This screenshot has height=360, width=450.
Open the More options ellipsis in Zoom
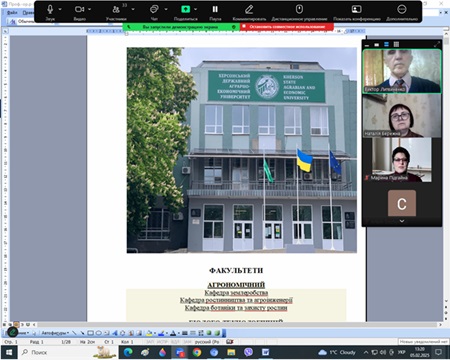(x=402, y=9)
